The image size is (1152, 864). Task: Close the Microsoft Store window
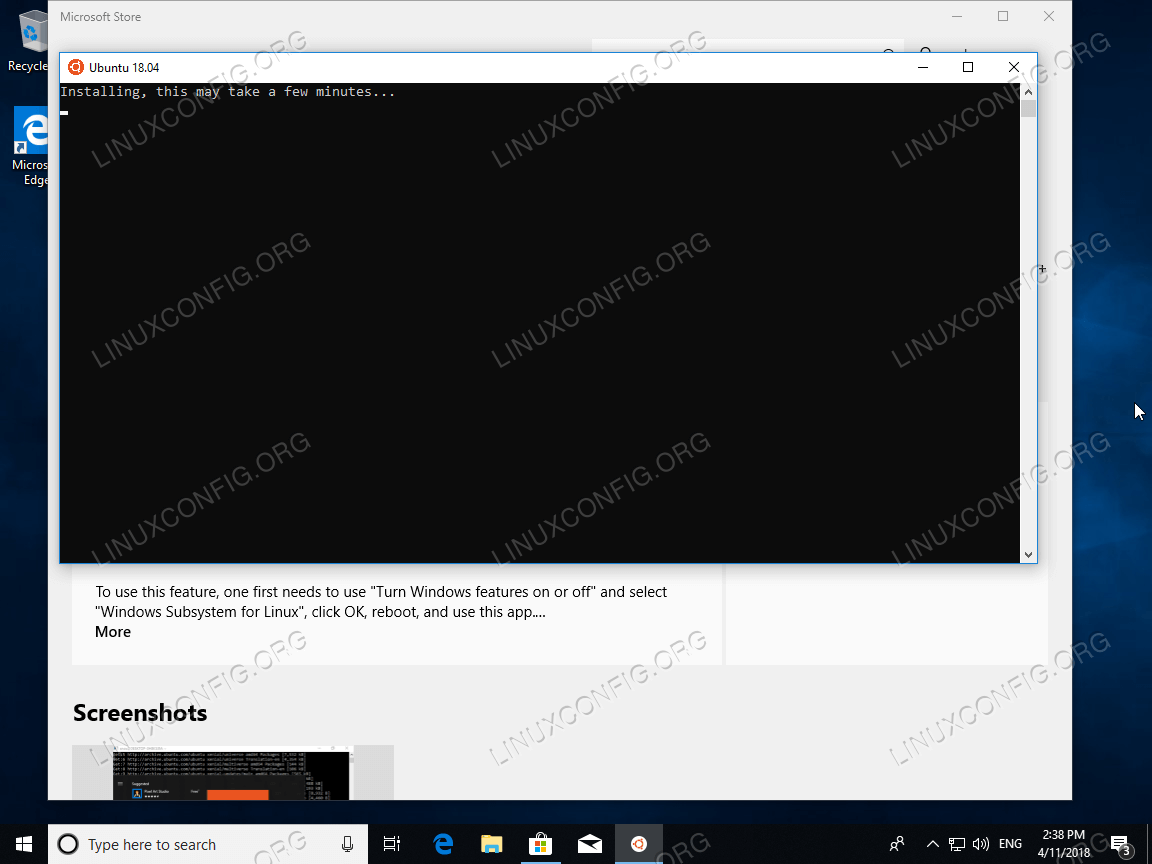(1049, 16)
